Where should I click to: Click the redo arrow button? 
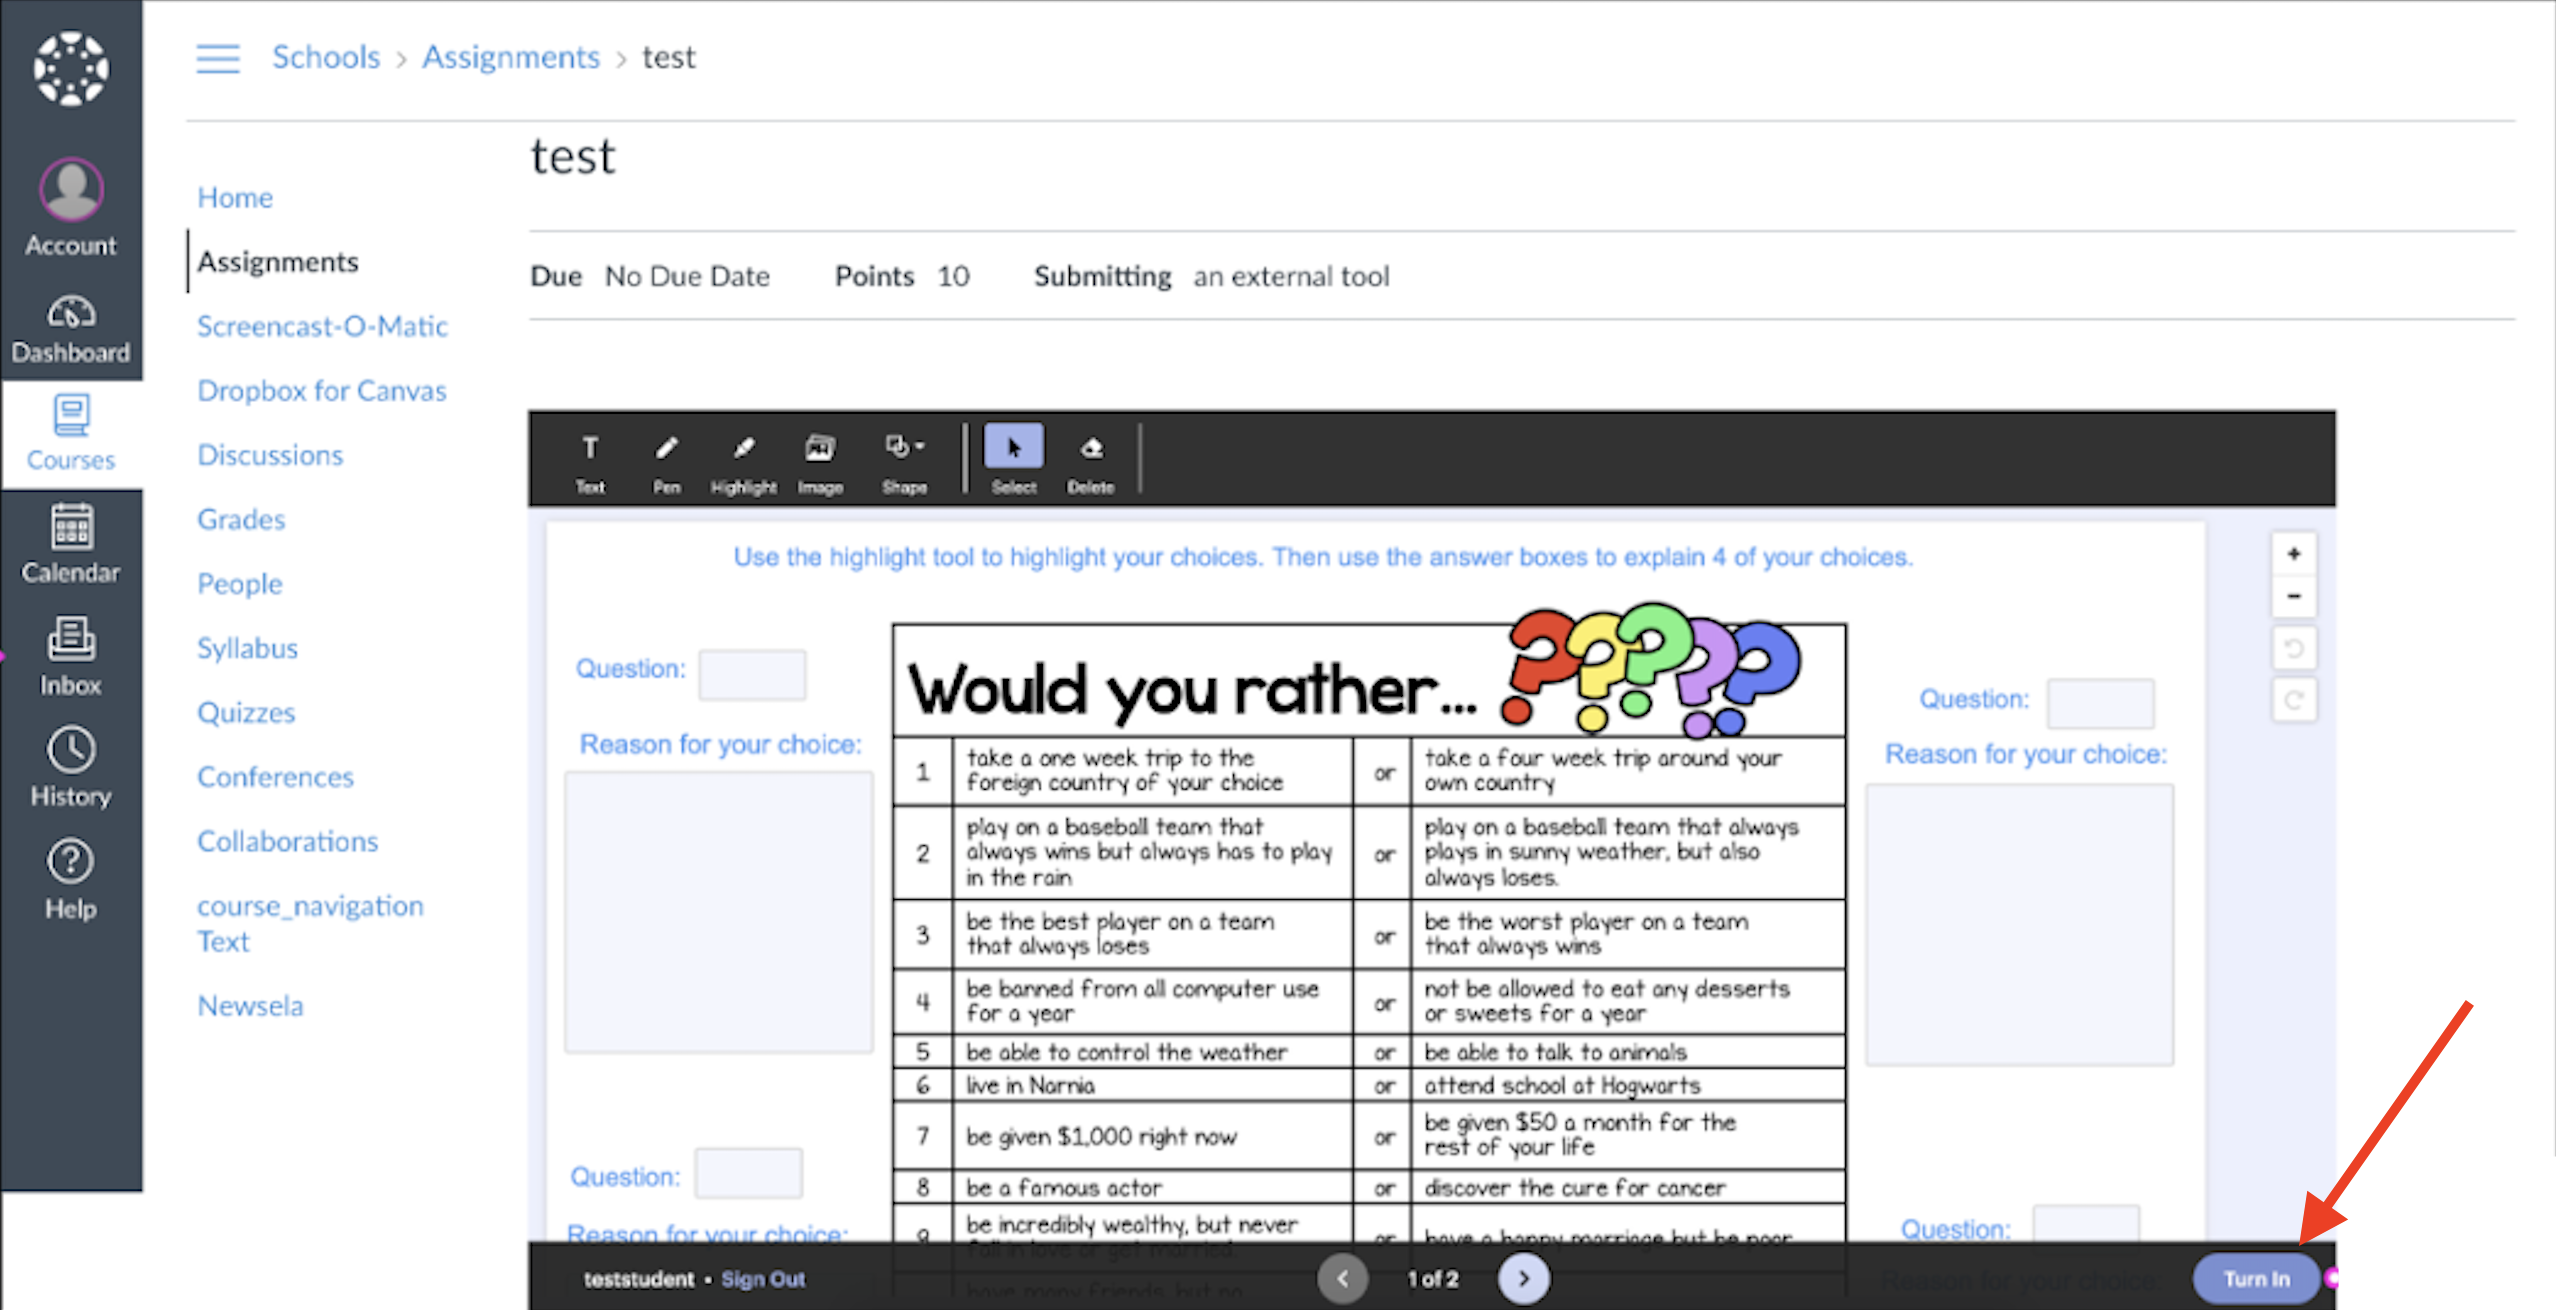click(x=2294, y=700)
